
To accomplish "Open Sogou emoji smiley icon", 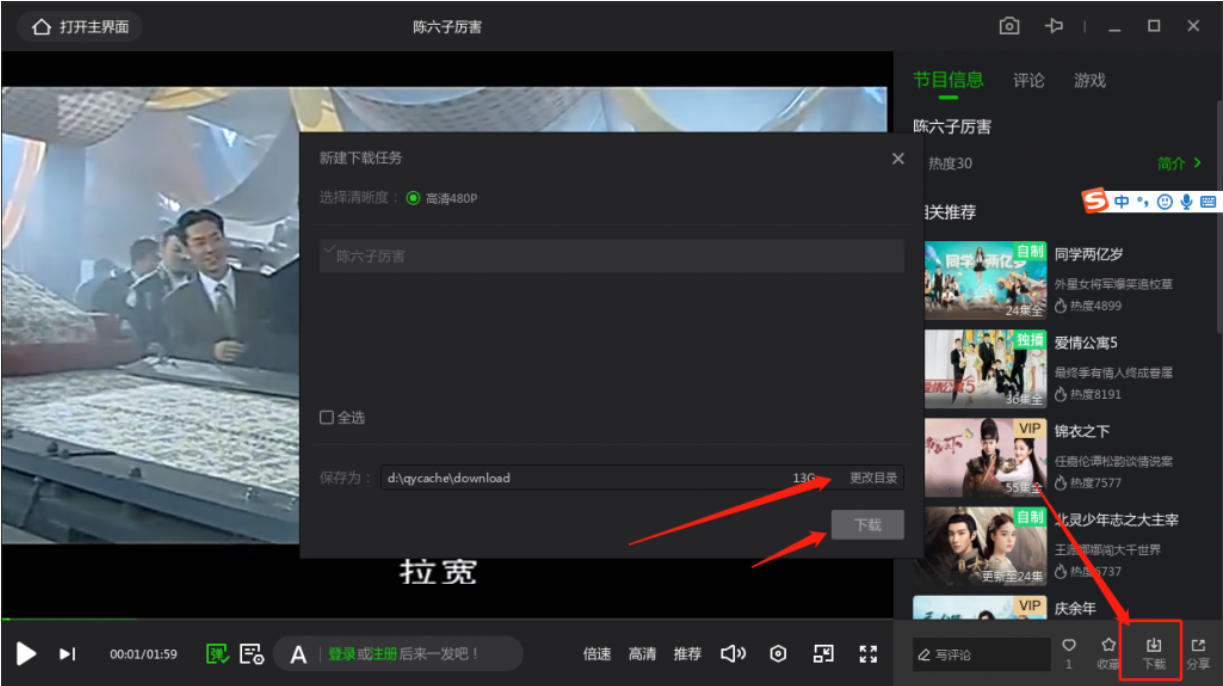I will tap(1164, 201).
